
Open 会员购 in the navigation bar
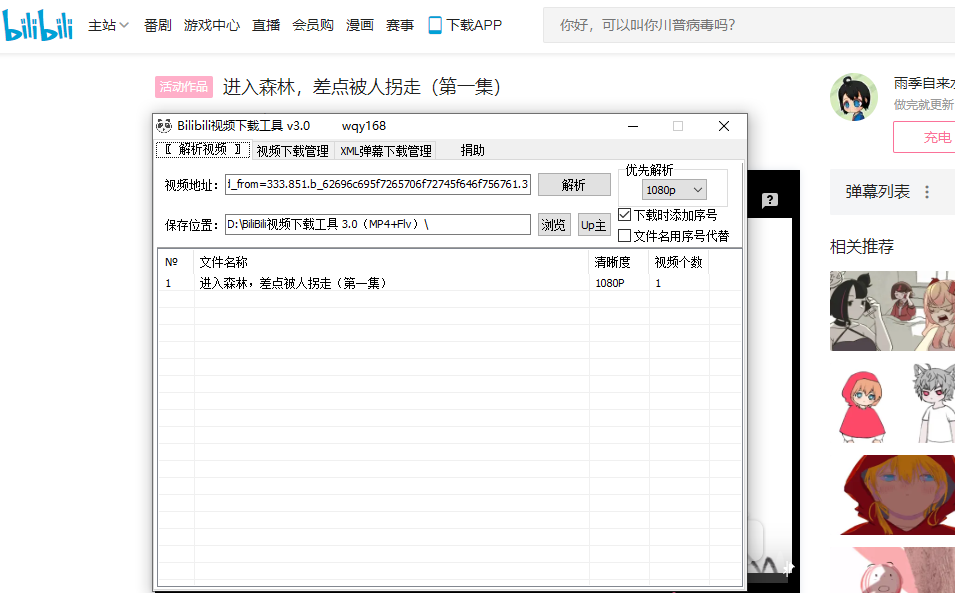coord(313,25)
